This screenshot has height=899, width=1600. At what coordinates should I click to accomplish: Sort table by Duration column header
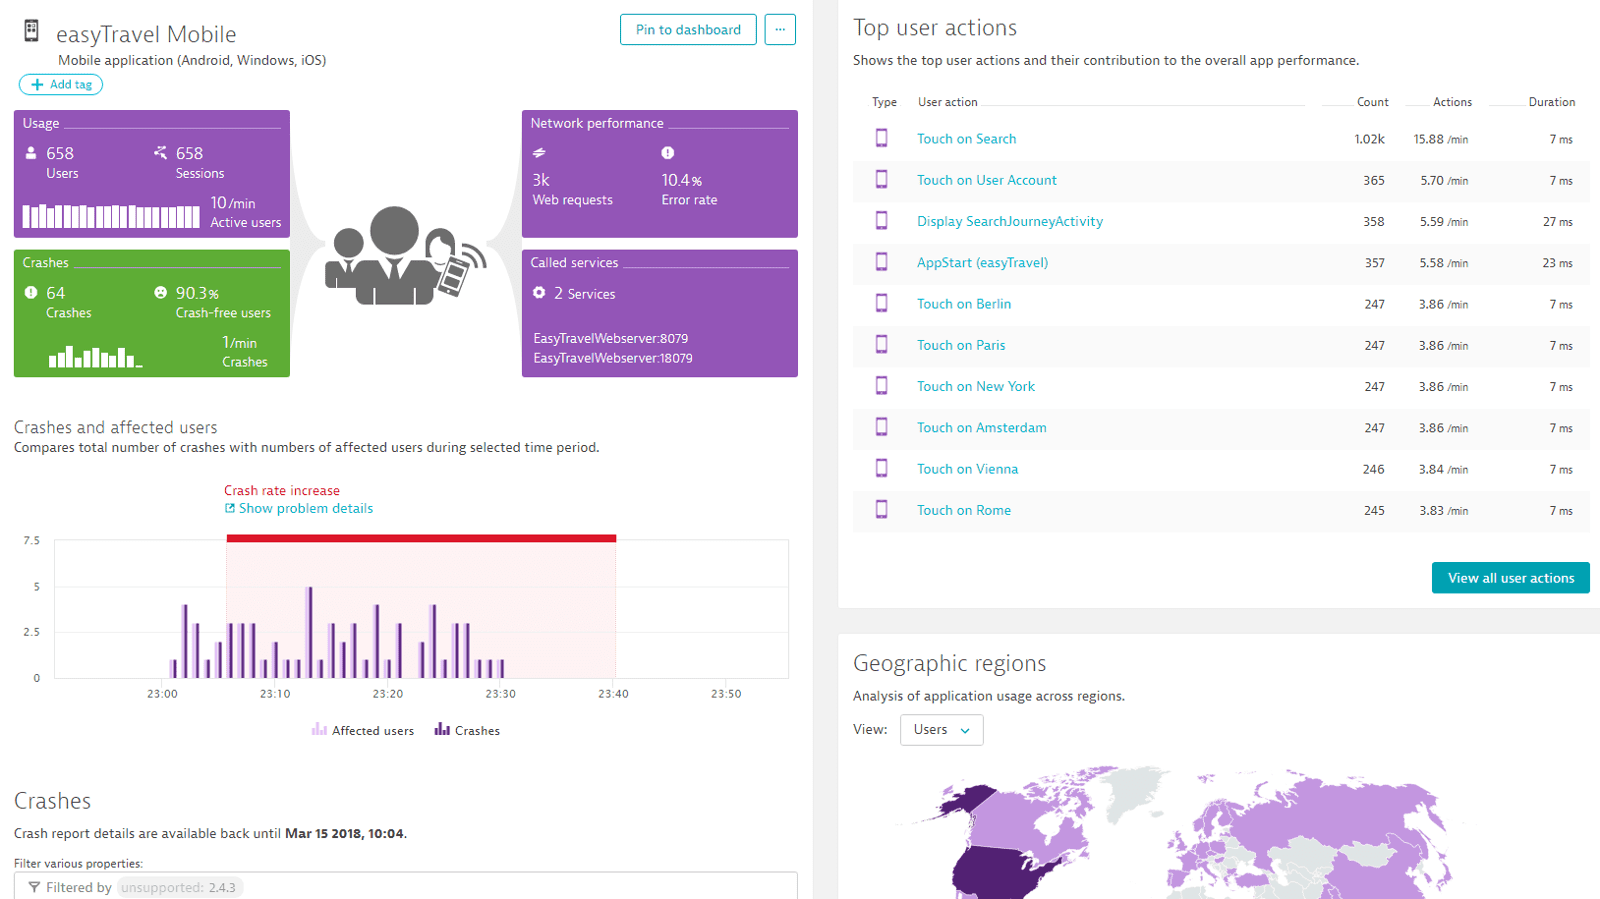(x=1551, y=102)
